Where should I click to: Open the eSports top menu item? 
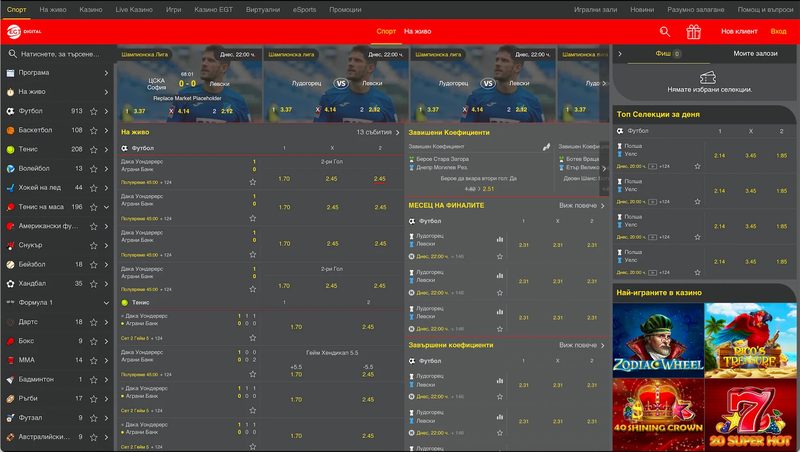pyautogui.click(x=305, y=9)
